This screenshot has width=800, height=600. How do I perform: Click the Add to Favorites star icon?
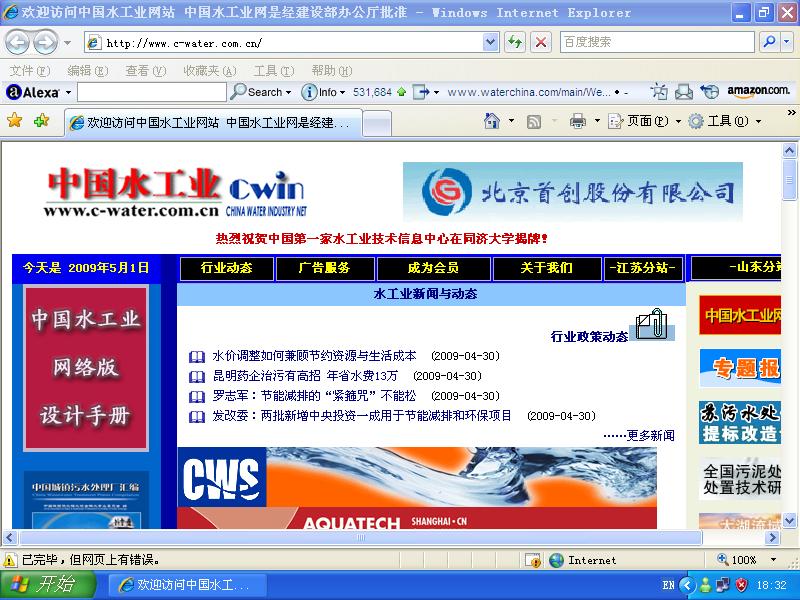41,121
